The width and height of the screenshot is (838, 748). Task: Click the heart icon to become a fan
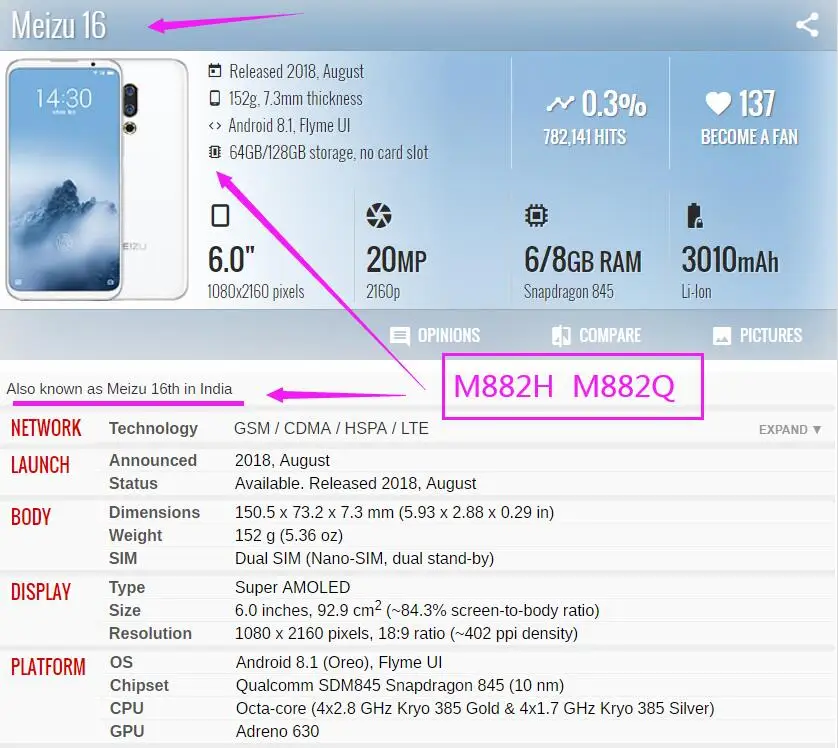pos(718,103)
